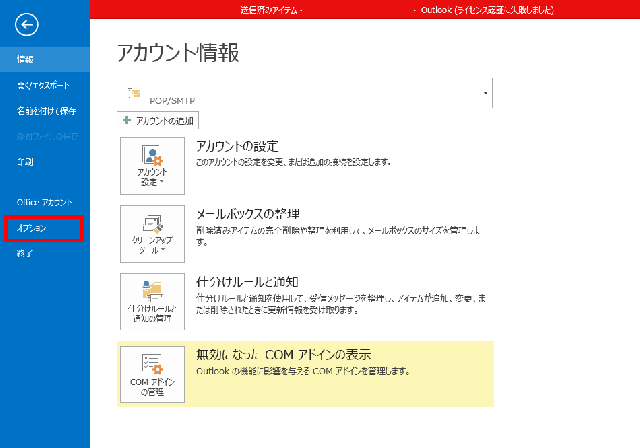Click the description under アカウントの設定

click(293, 162)
